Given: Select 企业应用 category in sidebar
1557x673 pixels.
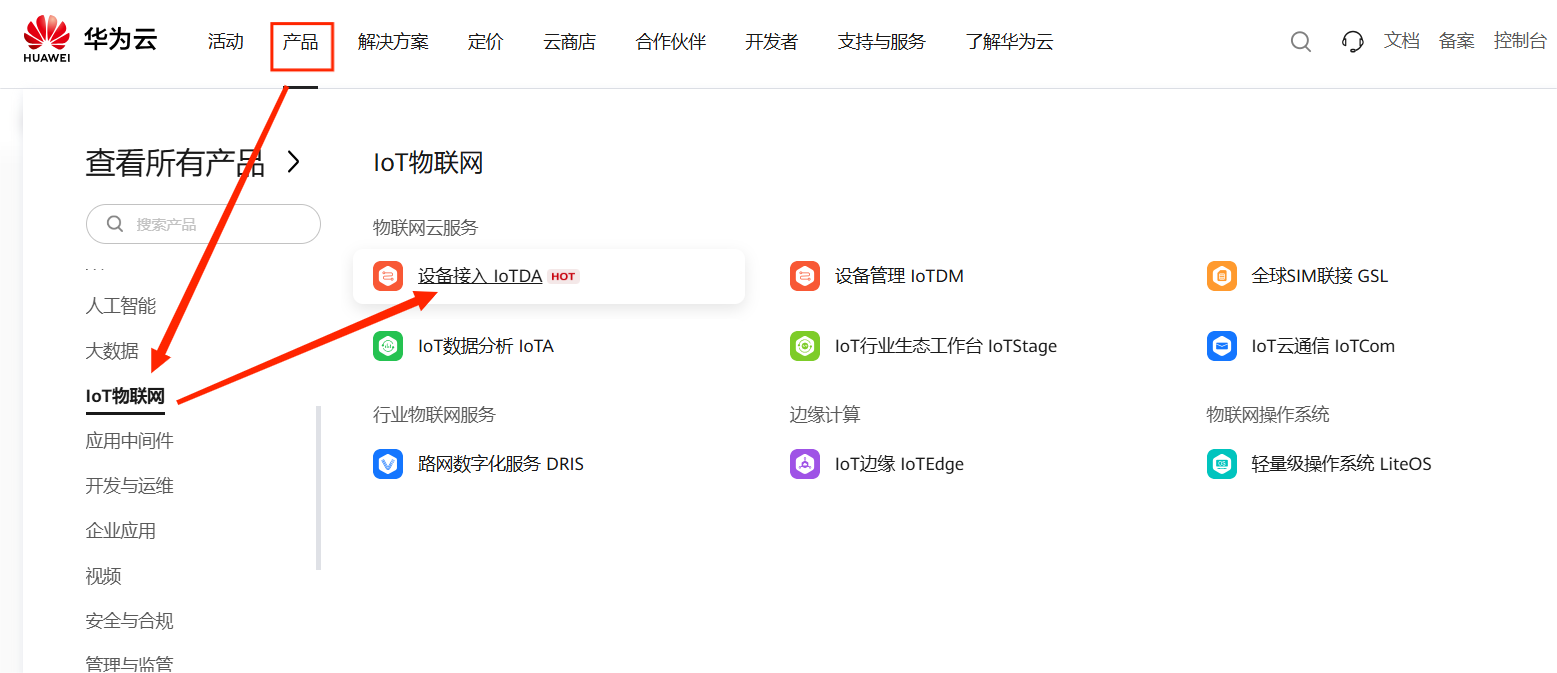Looking at the screenshot, I should pyautogui.click(x=121, y=531).
